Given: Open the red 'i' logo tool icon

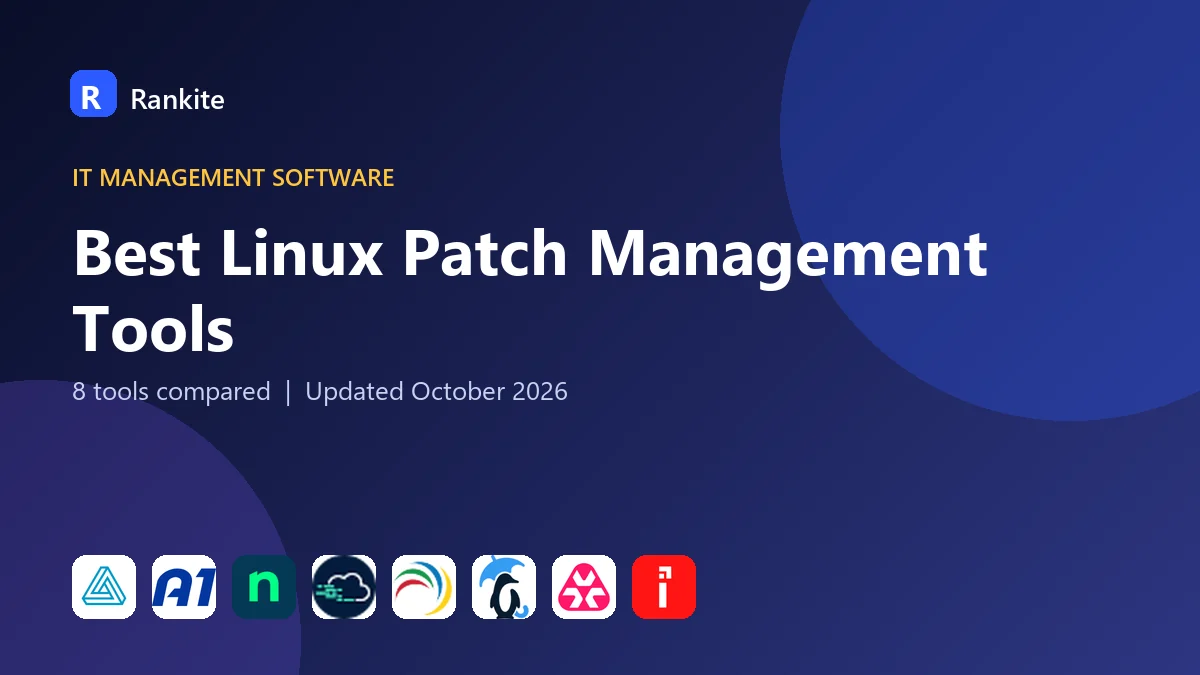Looking at the screenshot, I should pos(664,587).
